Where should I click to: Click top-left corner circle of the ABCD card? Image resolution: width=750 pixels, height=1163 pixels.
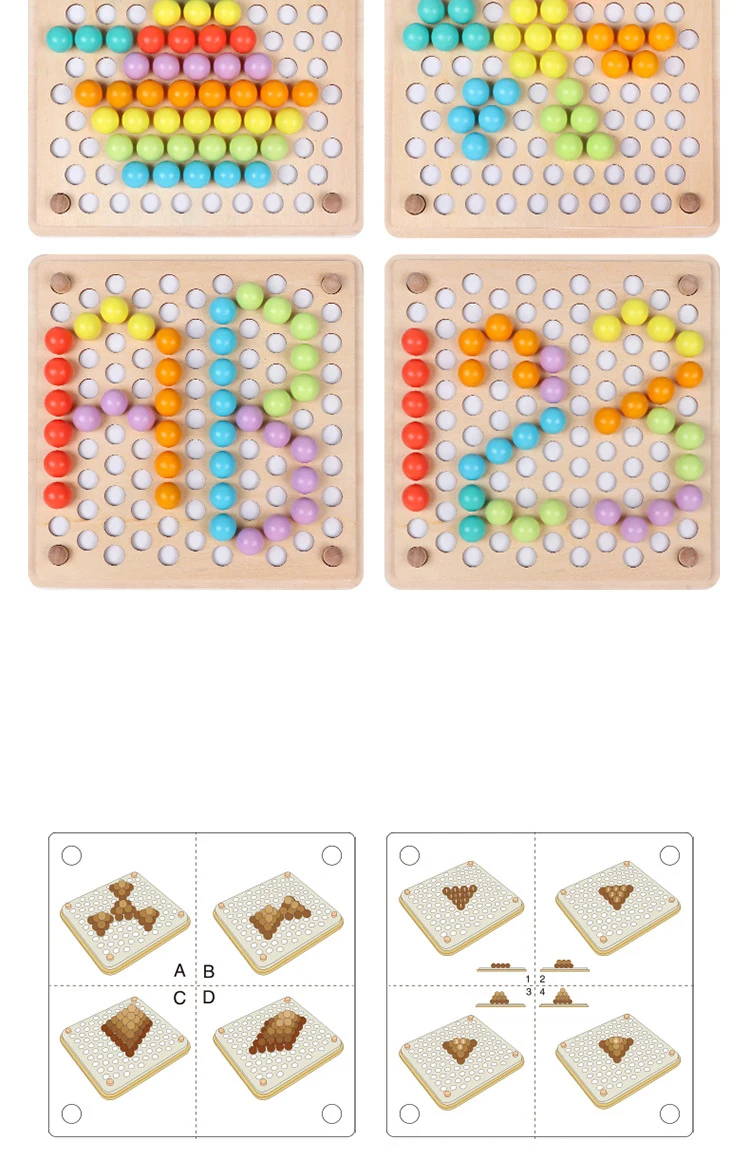(x=71, y=855)
